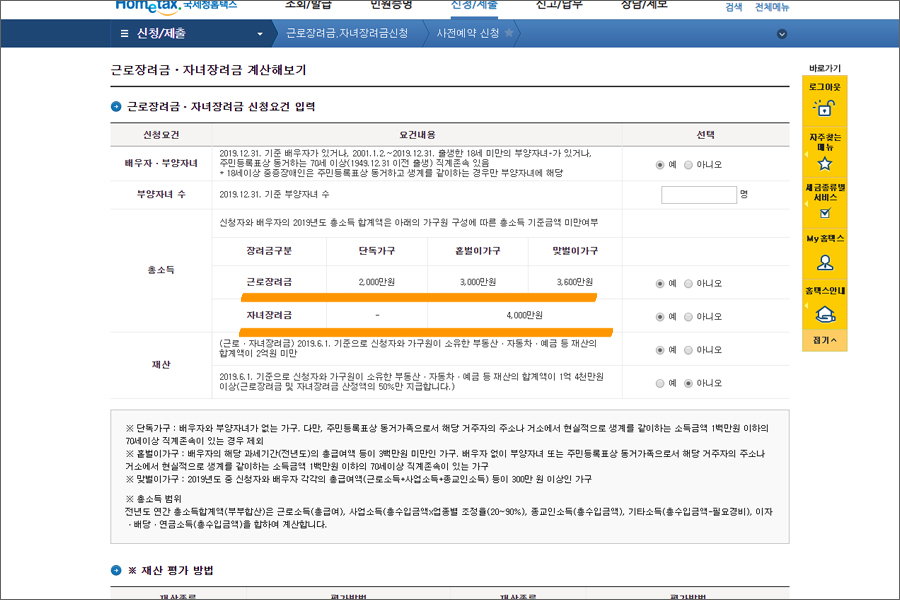
Task: Select 예 in 근로장려금 income row
Action: pyautogui.click(x=660, y=284)
